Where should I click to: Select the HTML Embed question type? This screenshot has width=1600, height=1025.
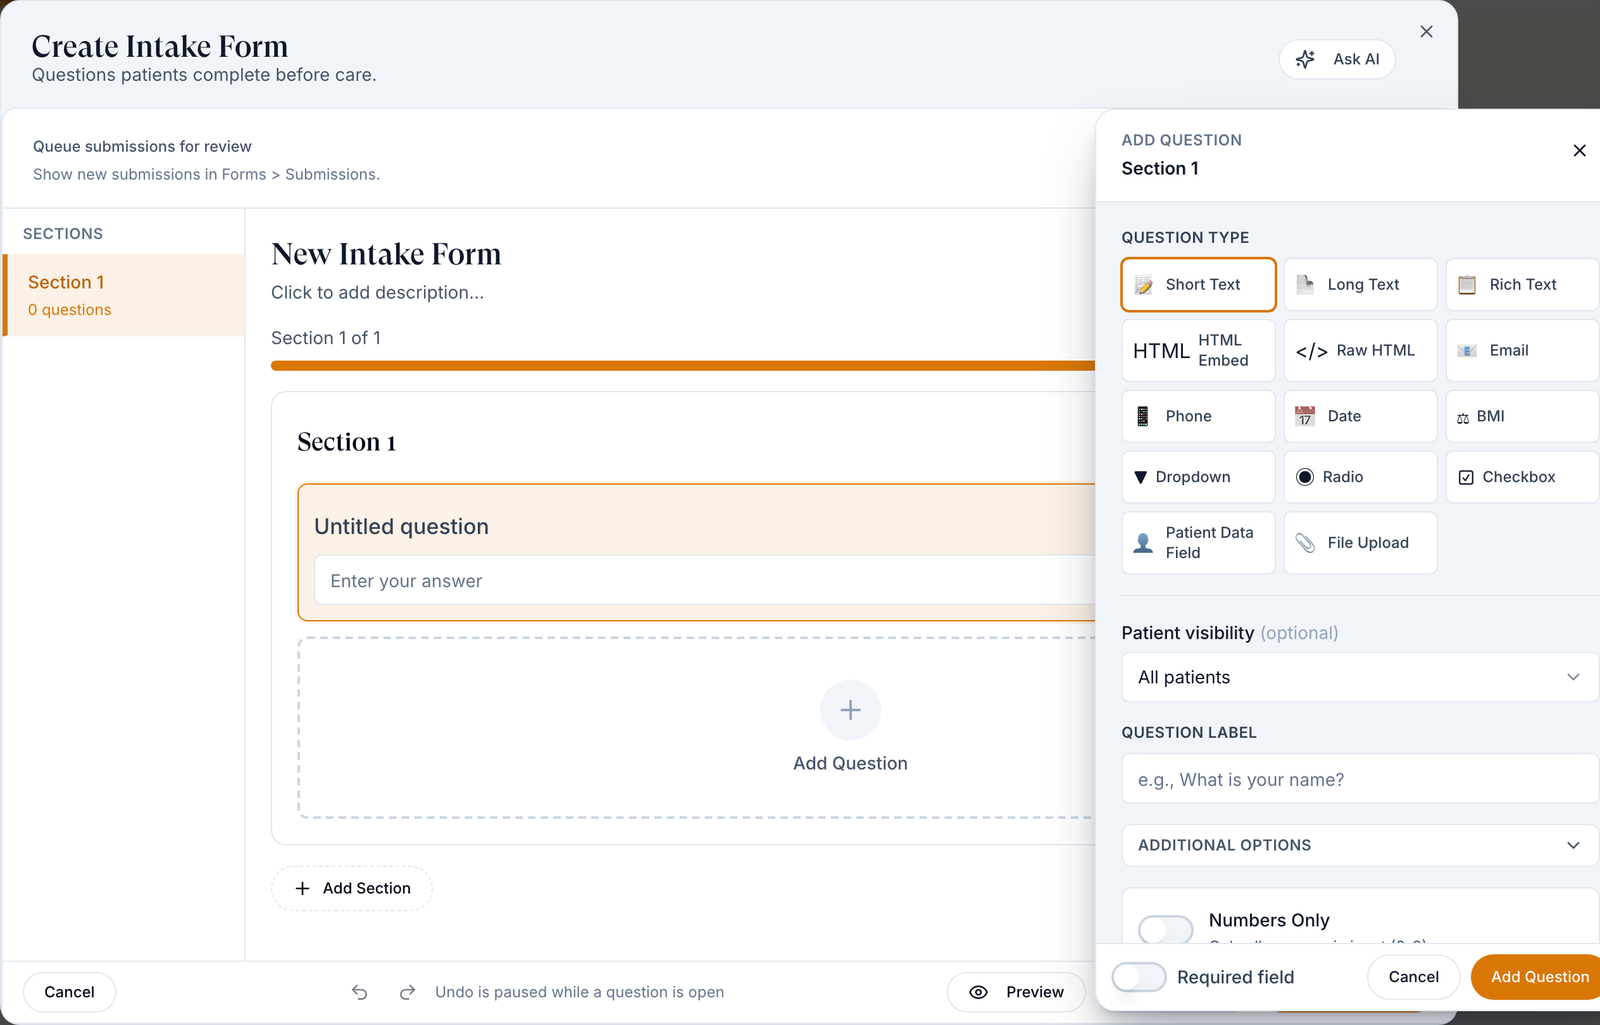point(1198,351)
